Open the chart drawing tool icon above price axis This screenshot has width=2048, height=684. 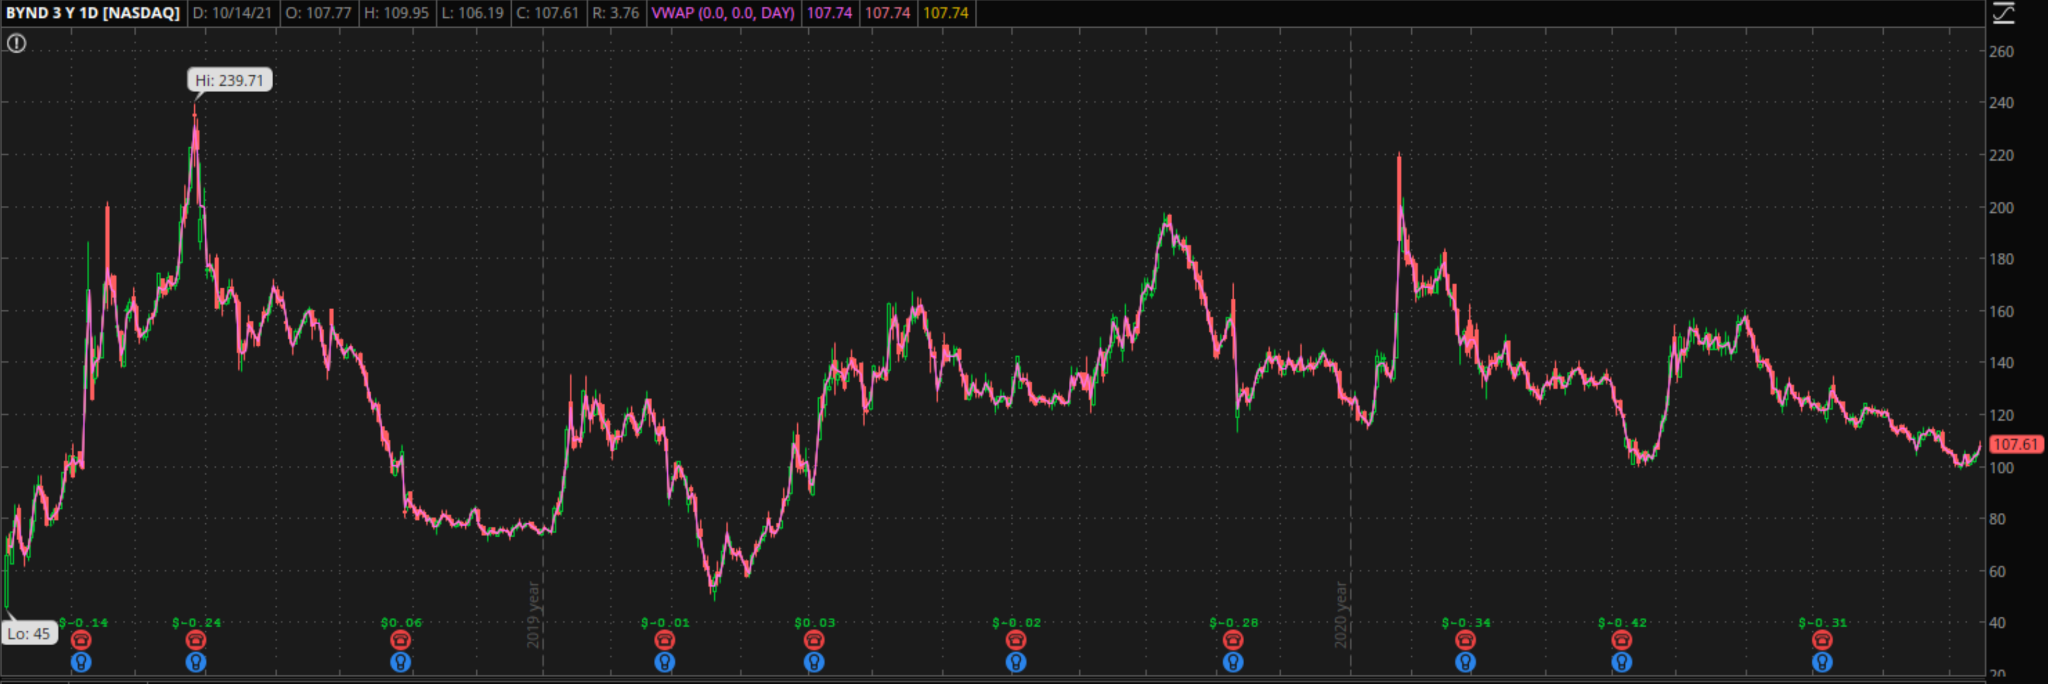click(x=2003, y=13)
